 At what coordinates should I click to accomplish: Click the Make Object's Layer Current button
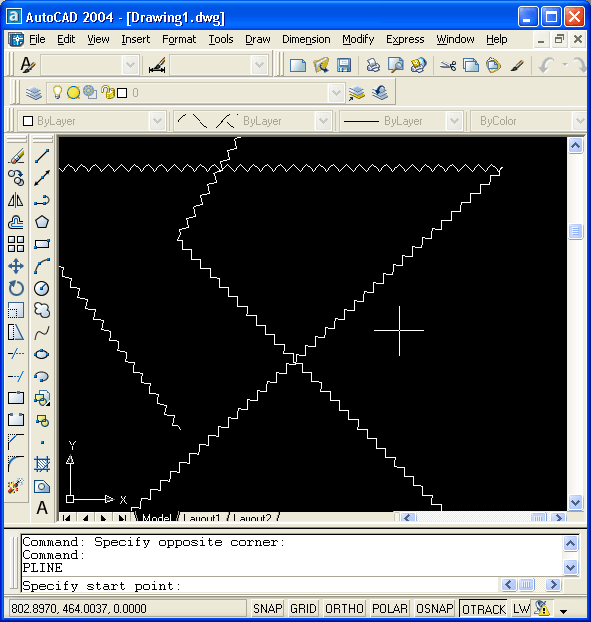356,93
